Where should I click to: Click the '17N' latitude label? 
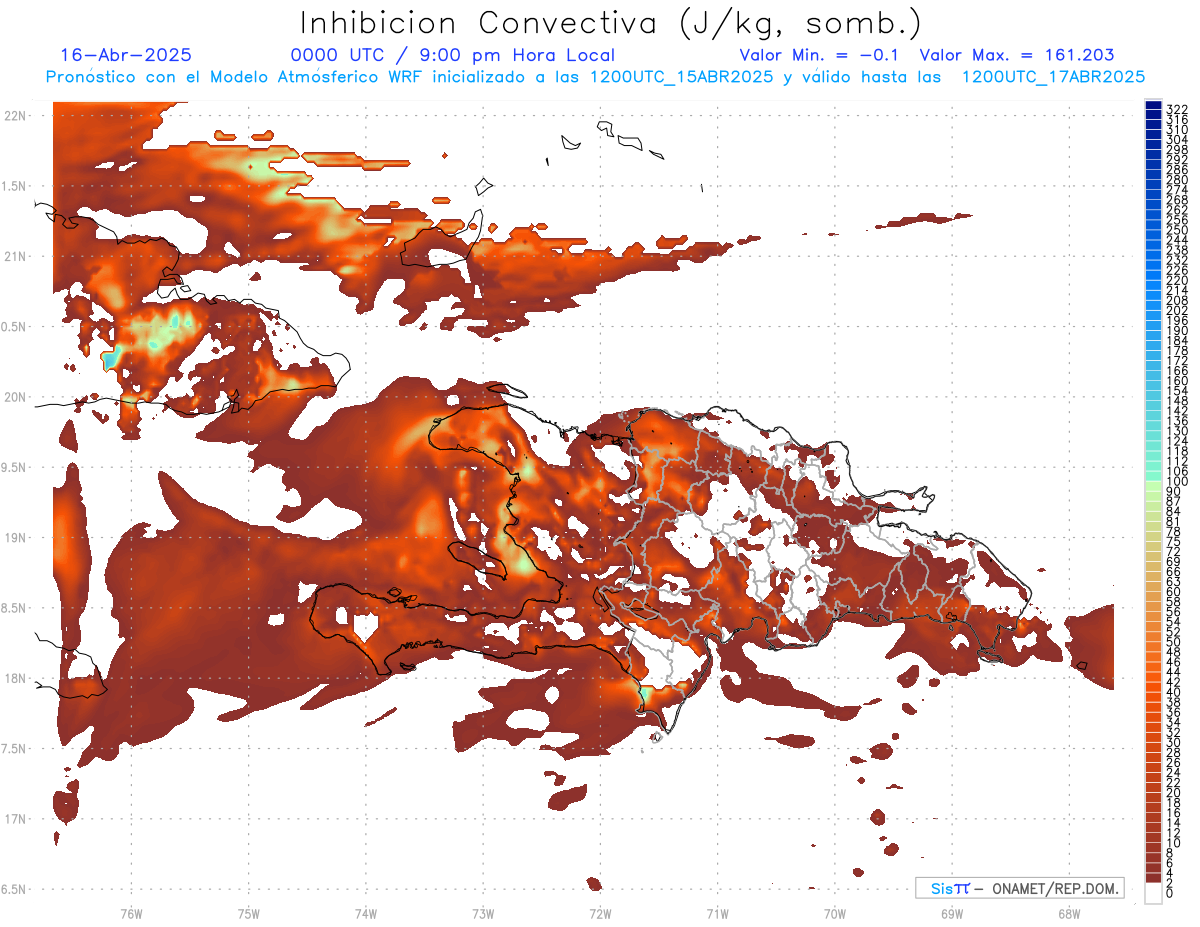coord(15,818)
